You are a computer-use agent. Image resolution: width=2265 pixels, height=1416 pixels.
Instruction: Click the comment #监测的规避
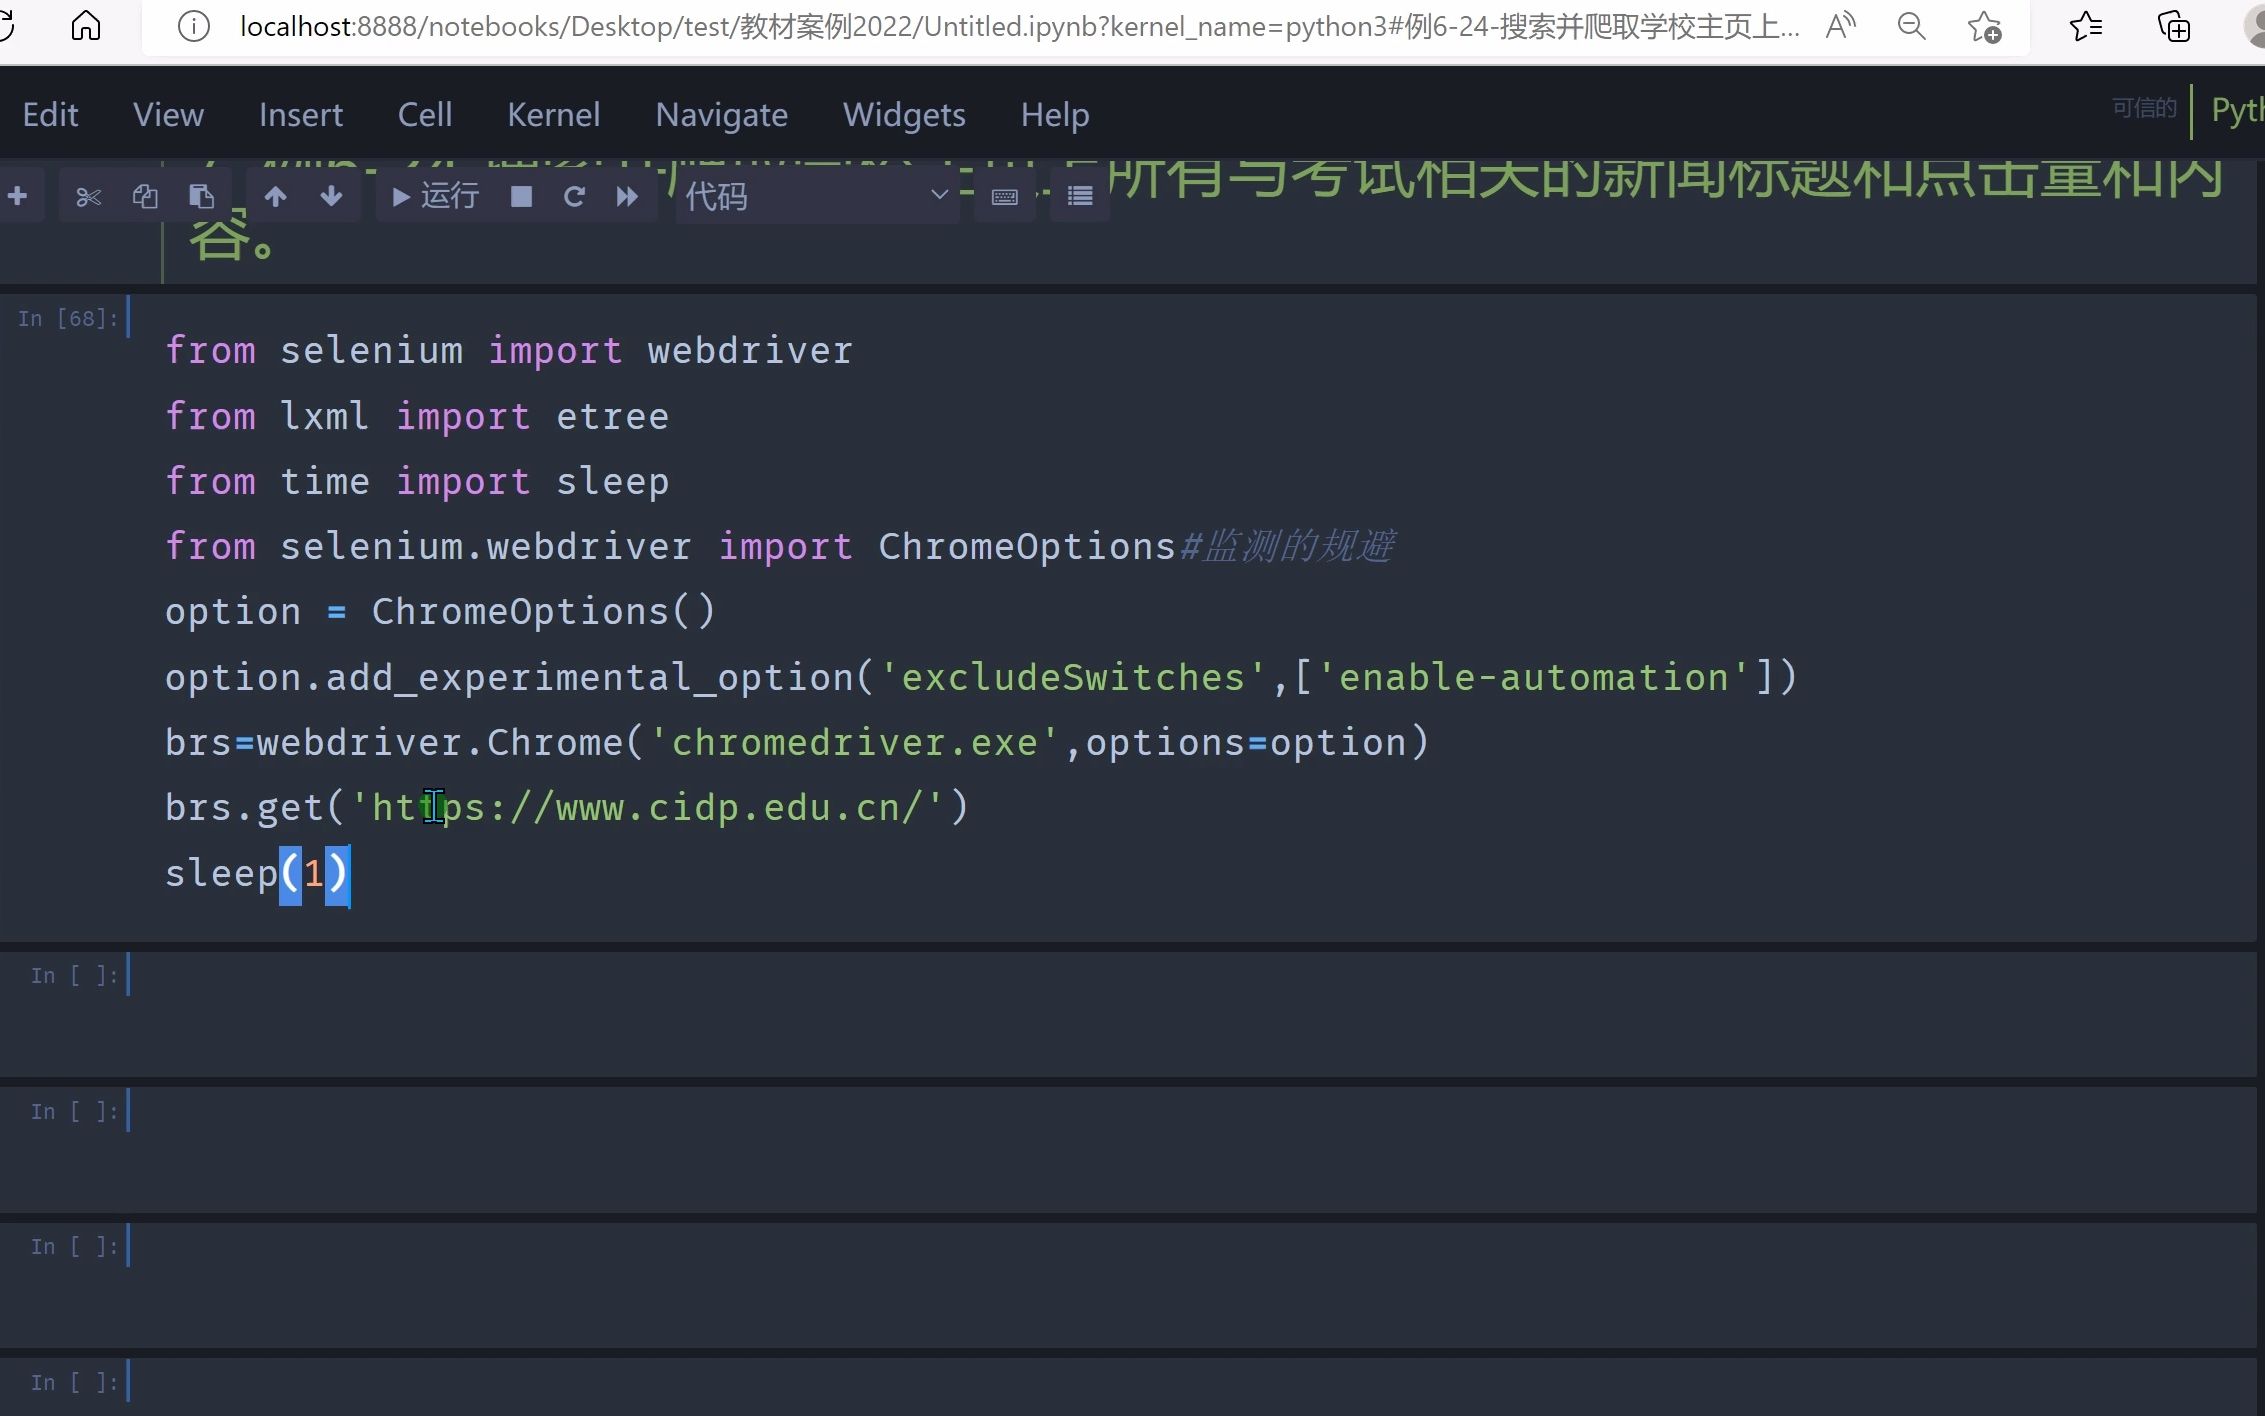pyautogui.click(x=1287, y=546)
